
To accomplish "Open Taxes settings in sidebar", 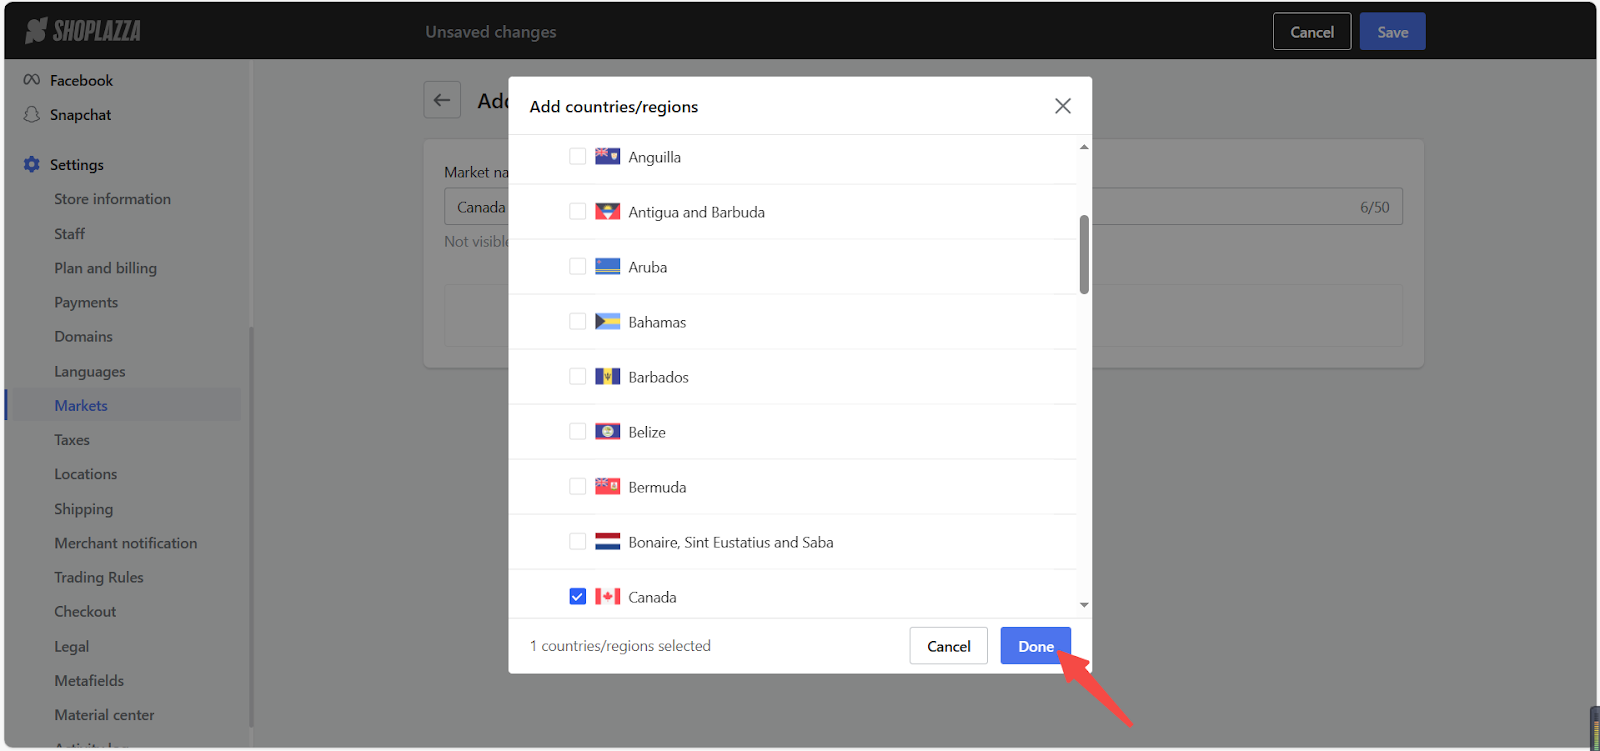I will pyautogui.click(x=72, y=440).
